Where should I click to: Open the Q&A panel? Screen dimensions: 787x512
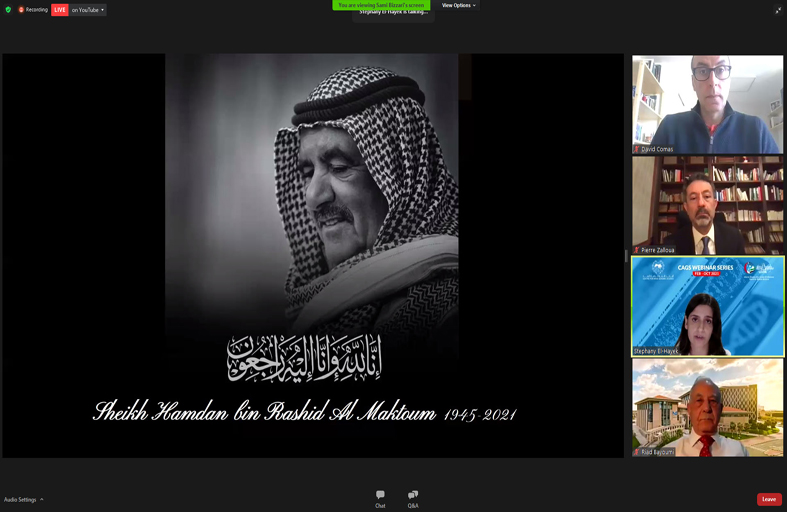(x=413, y=498)
